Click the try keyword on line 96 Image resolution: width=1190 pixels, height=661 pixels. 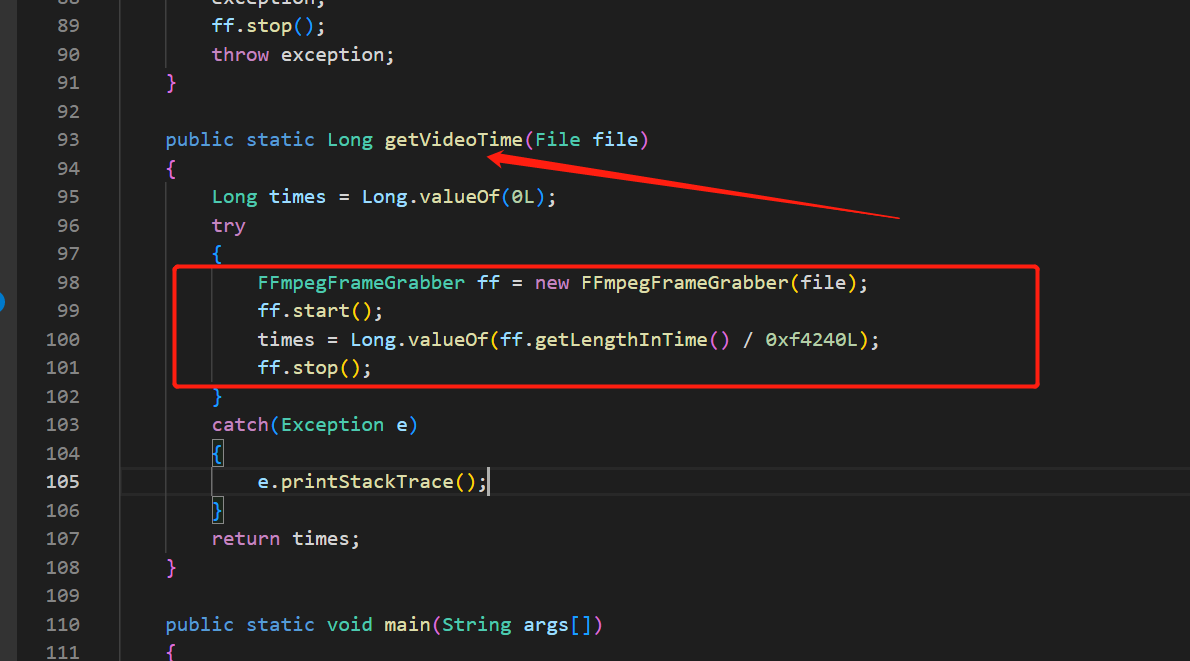pyautogui.click(x=228, y=226)
